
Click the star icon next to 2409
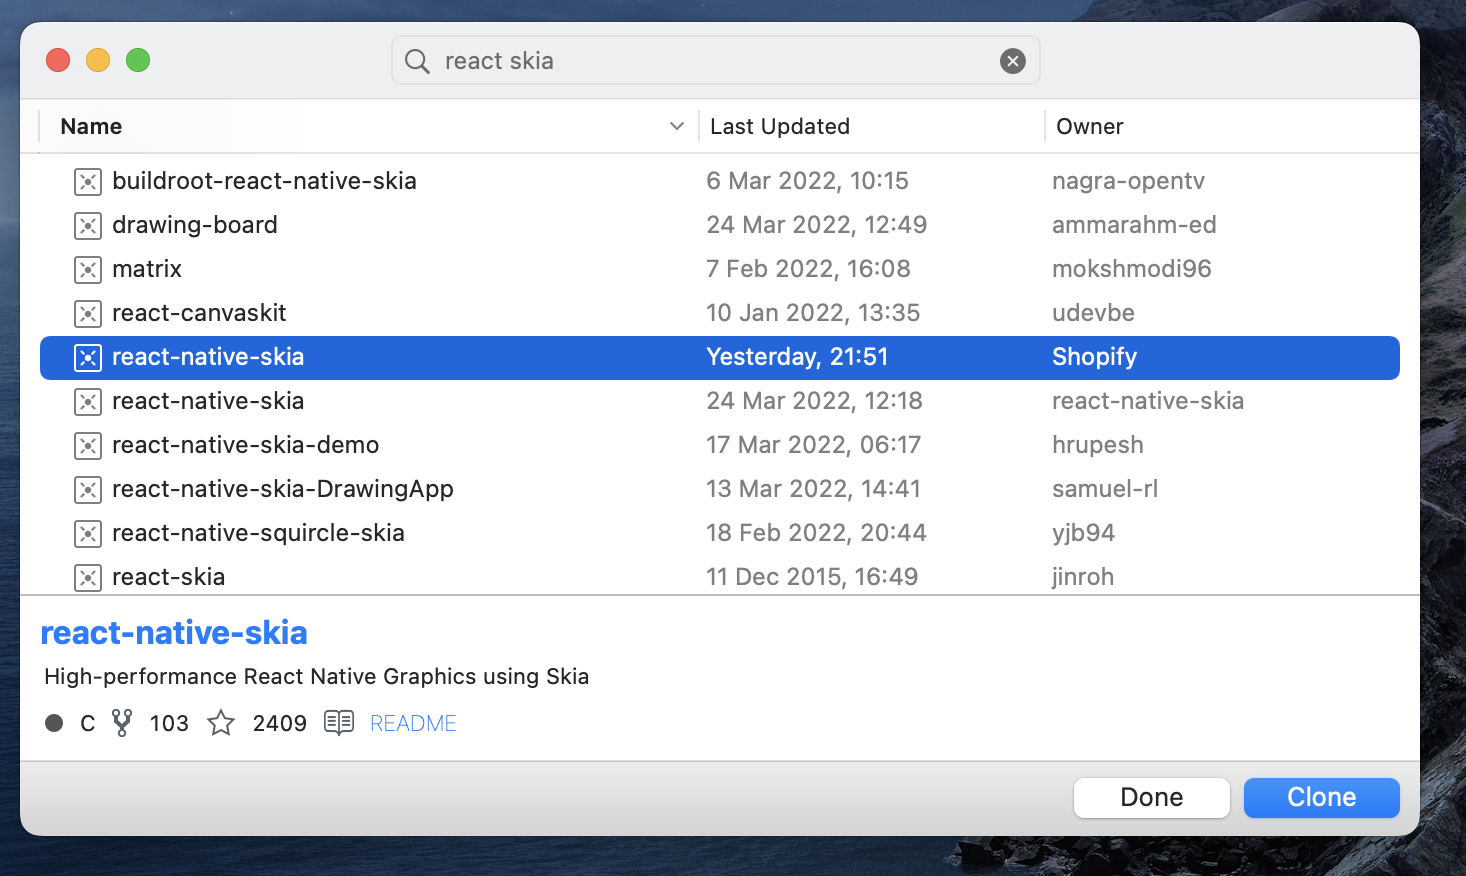pos(221,723)
